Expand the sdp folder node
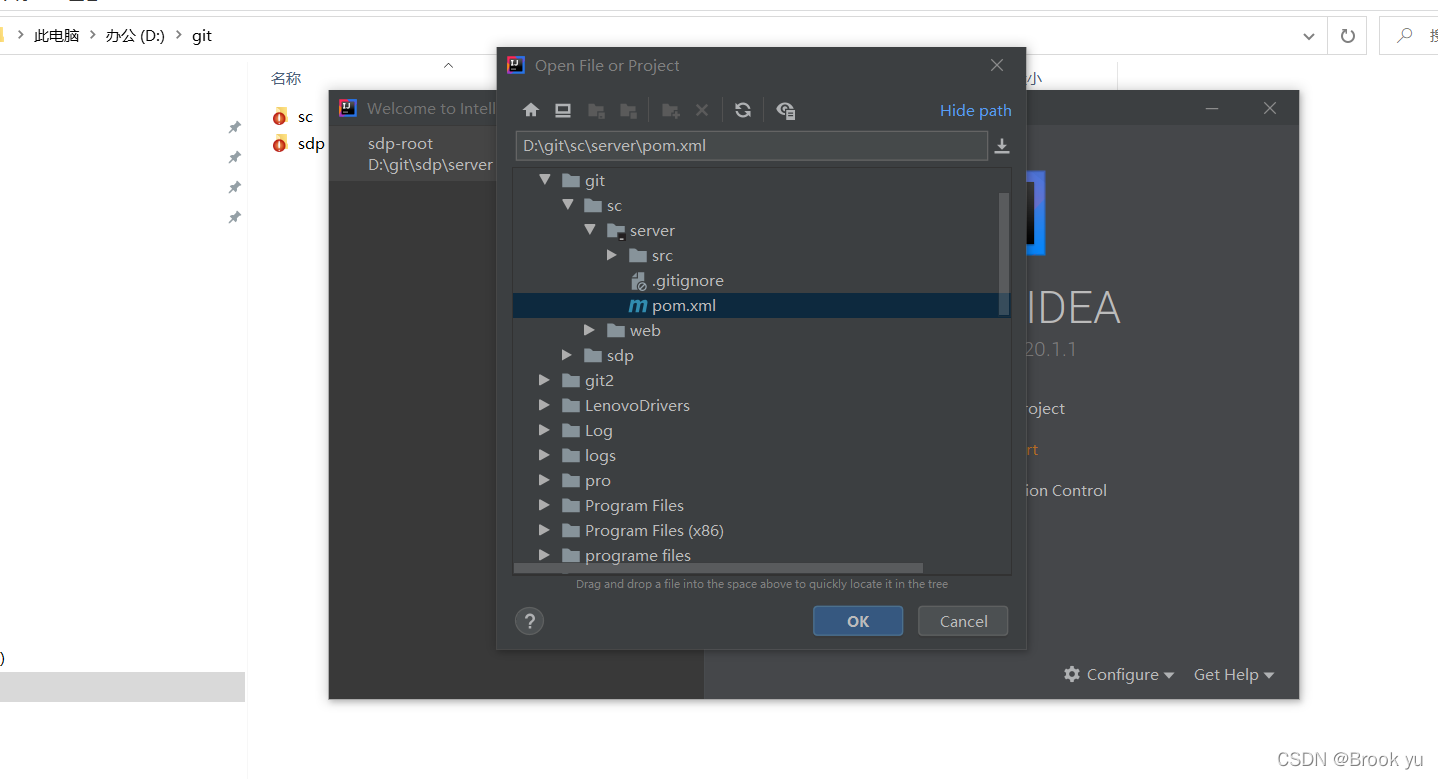The image size is (1438, 779). (x=567, y=355)
